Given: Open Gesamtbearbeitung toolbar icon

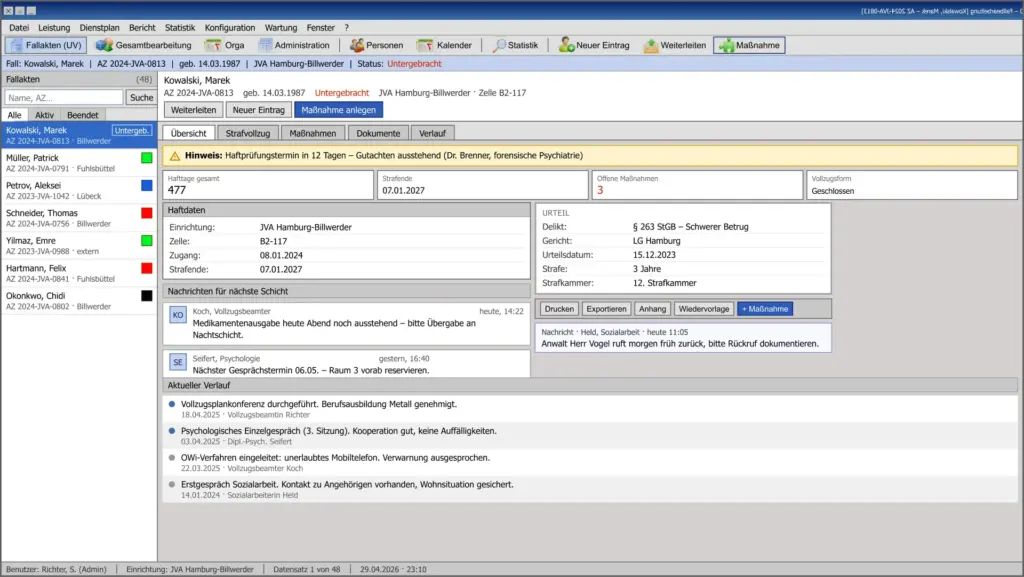Looking at the screenshot, I should [104, 46].
